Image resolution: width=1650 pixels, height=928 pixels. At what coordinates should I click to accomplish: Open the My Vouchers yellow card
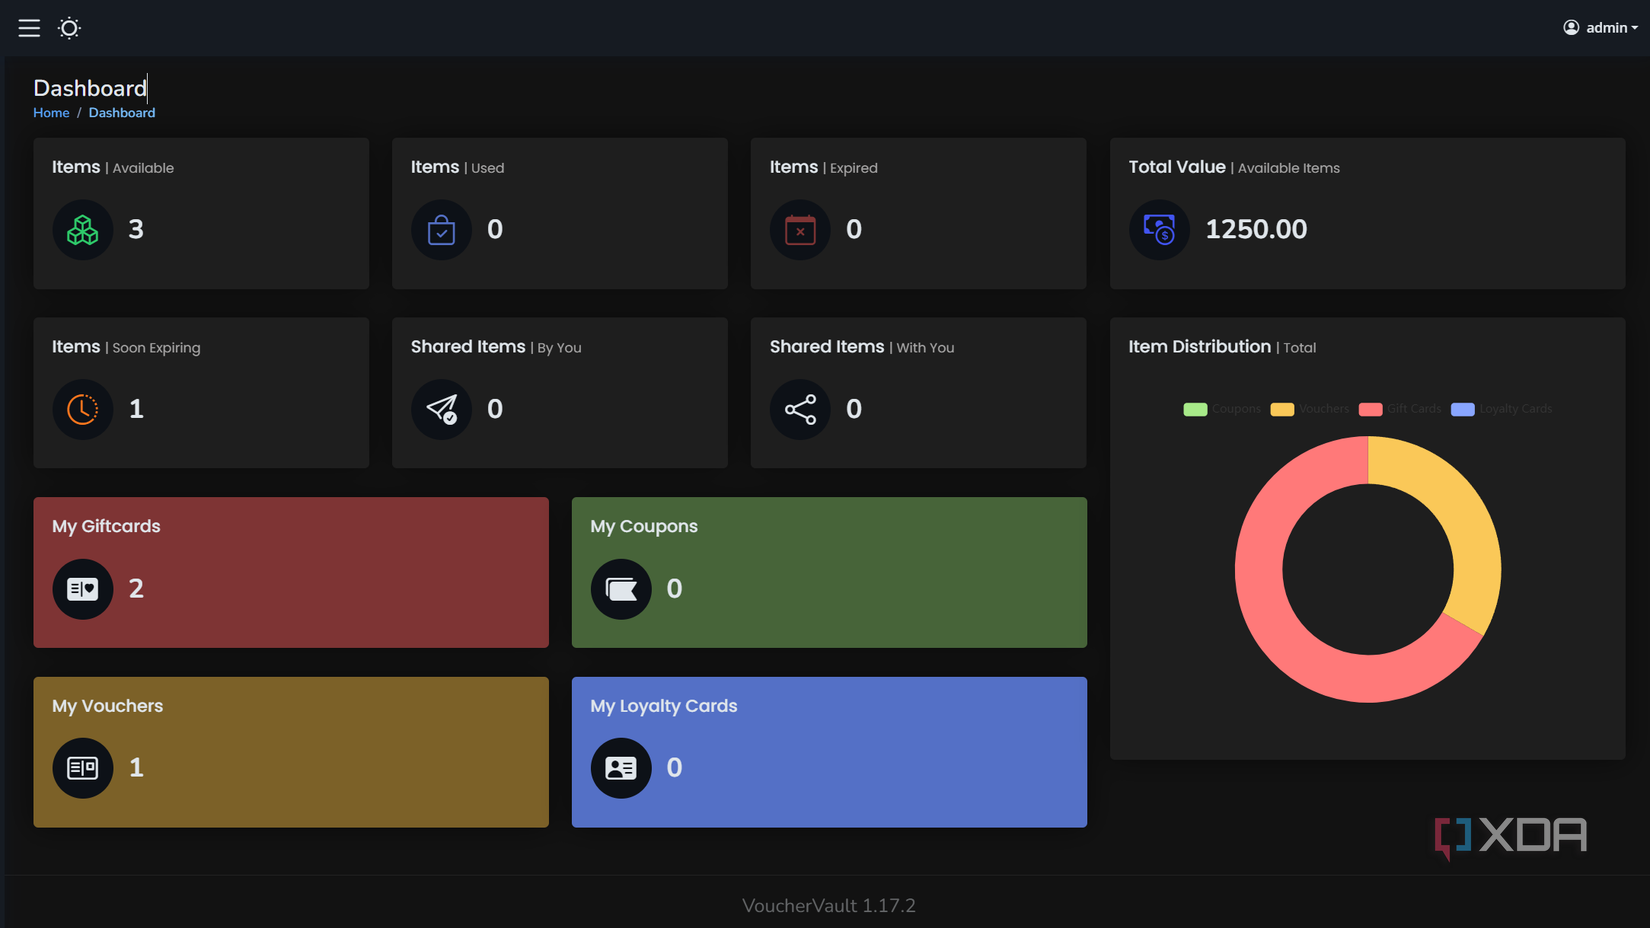291,752
